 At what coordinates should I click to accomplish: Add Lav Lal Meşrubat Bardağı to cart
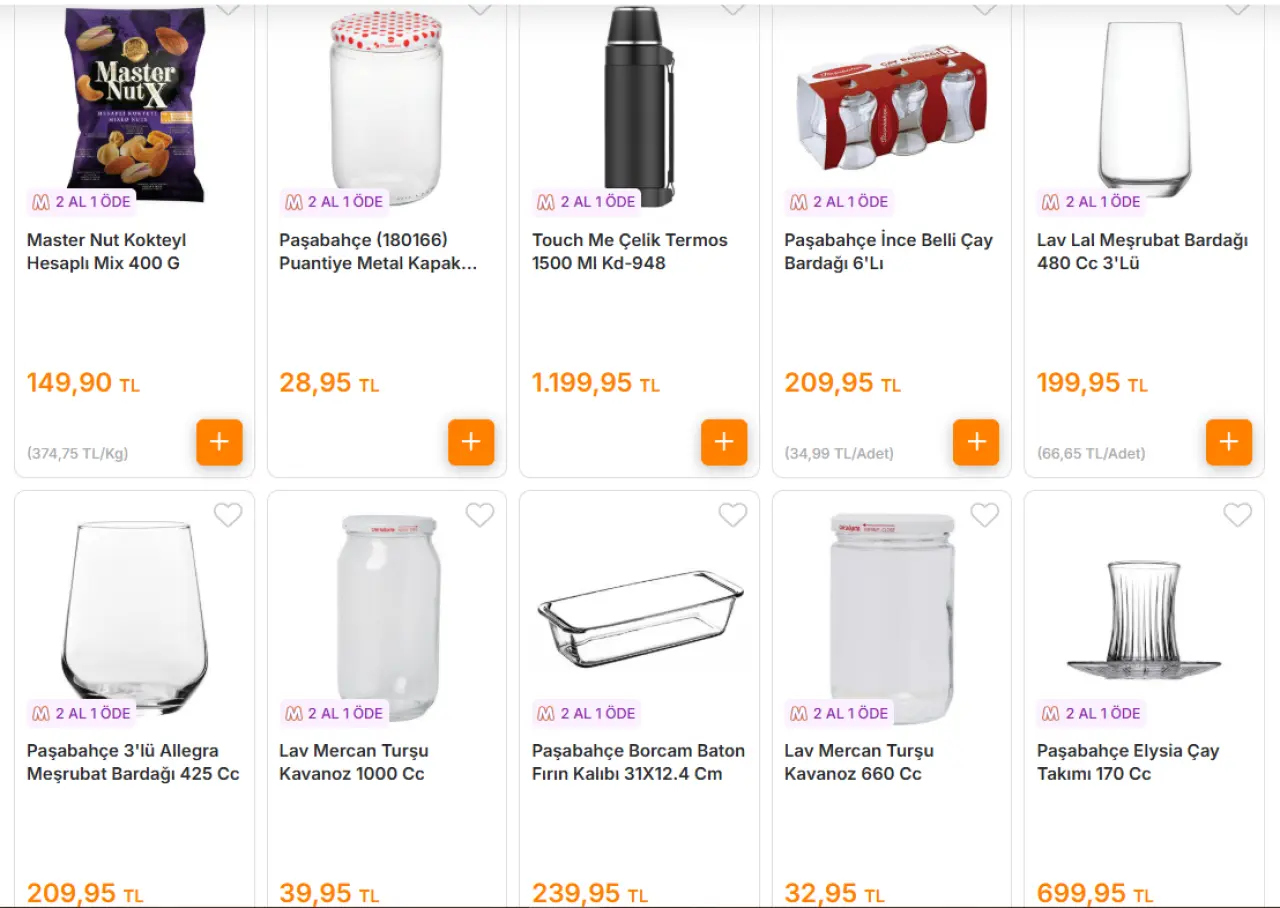point(1229,442)
